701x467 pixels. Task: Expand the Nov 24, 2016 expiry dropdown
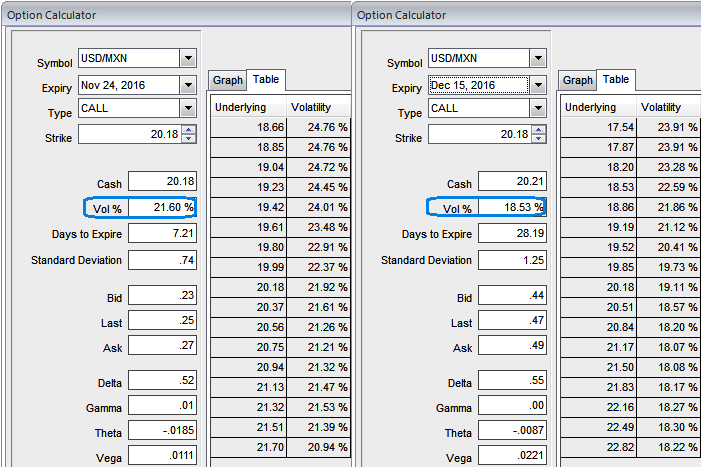pyautogui.click(x=188, y=85)
